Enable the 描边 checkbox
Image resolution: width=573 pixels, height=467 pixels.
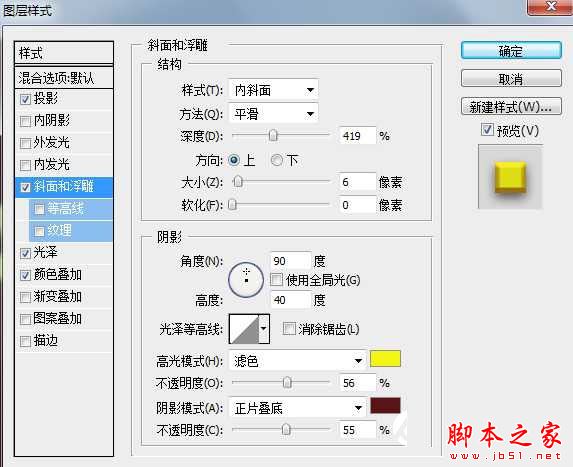click(25, 341)
